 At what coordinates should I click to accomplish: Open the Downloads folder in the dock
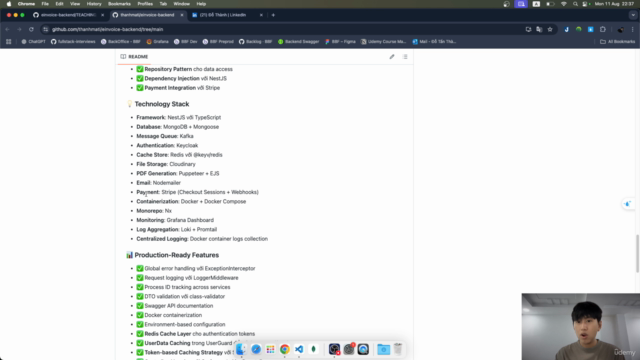tap(383, 349)
